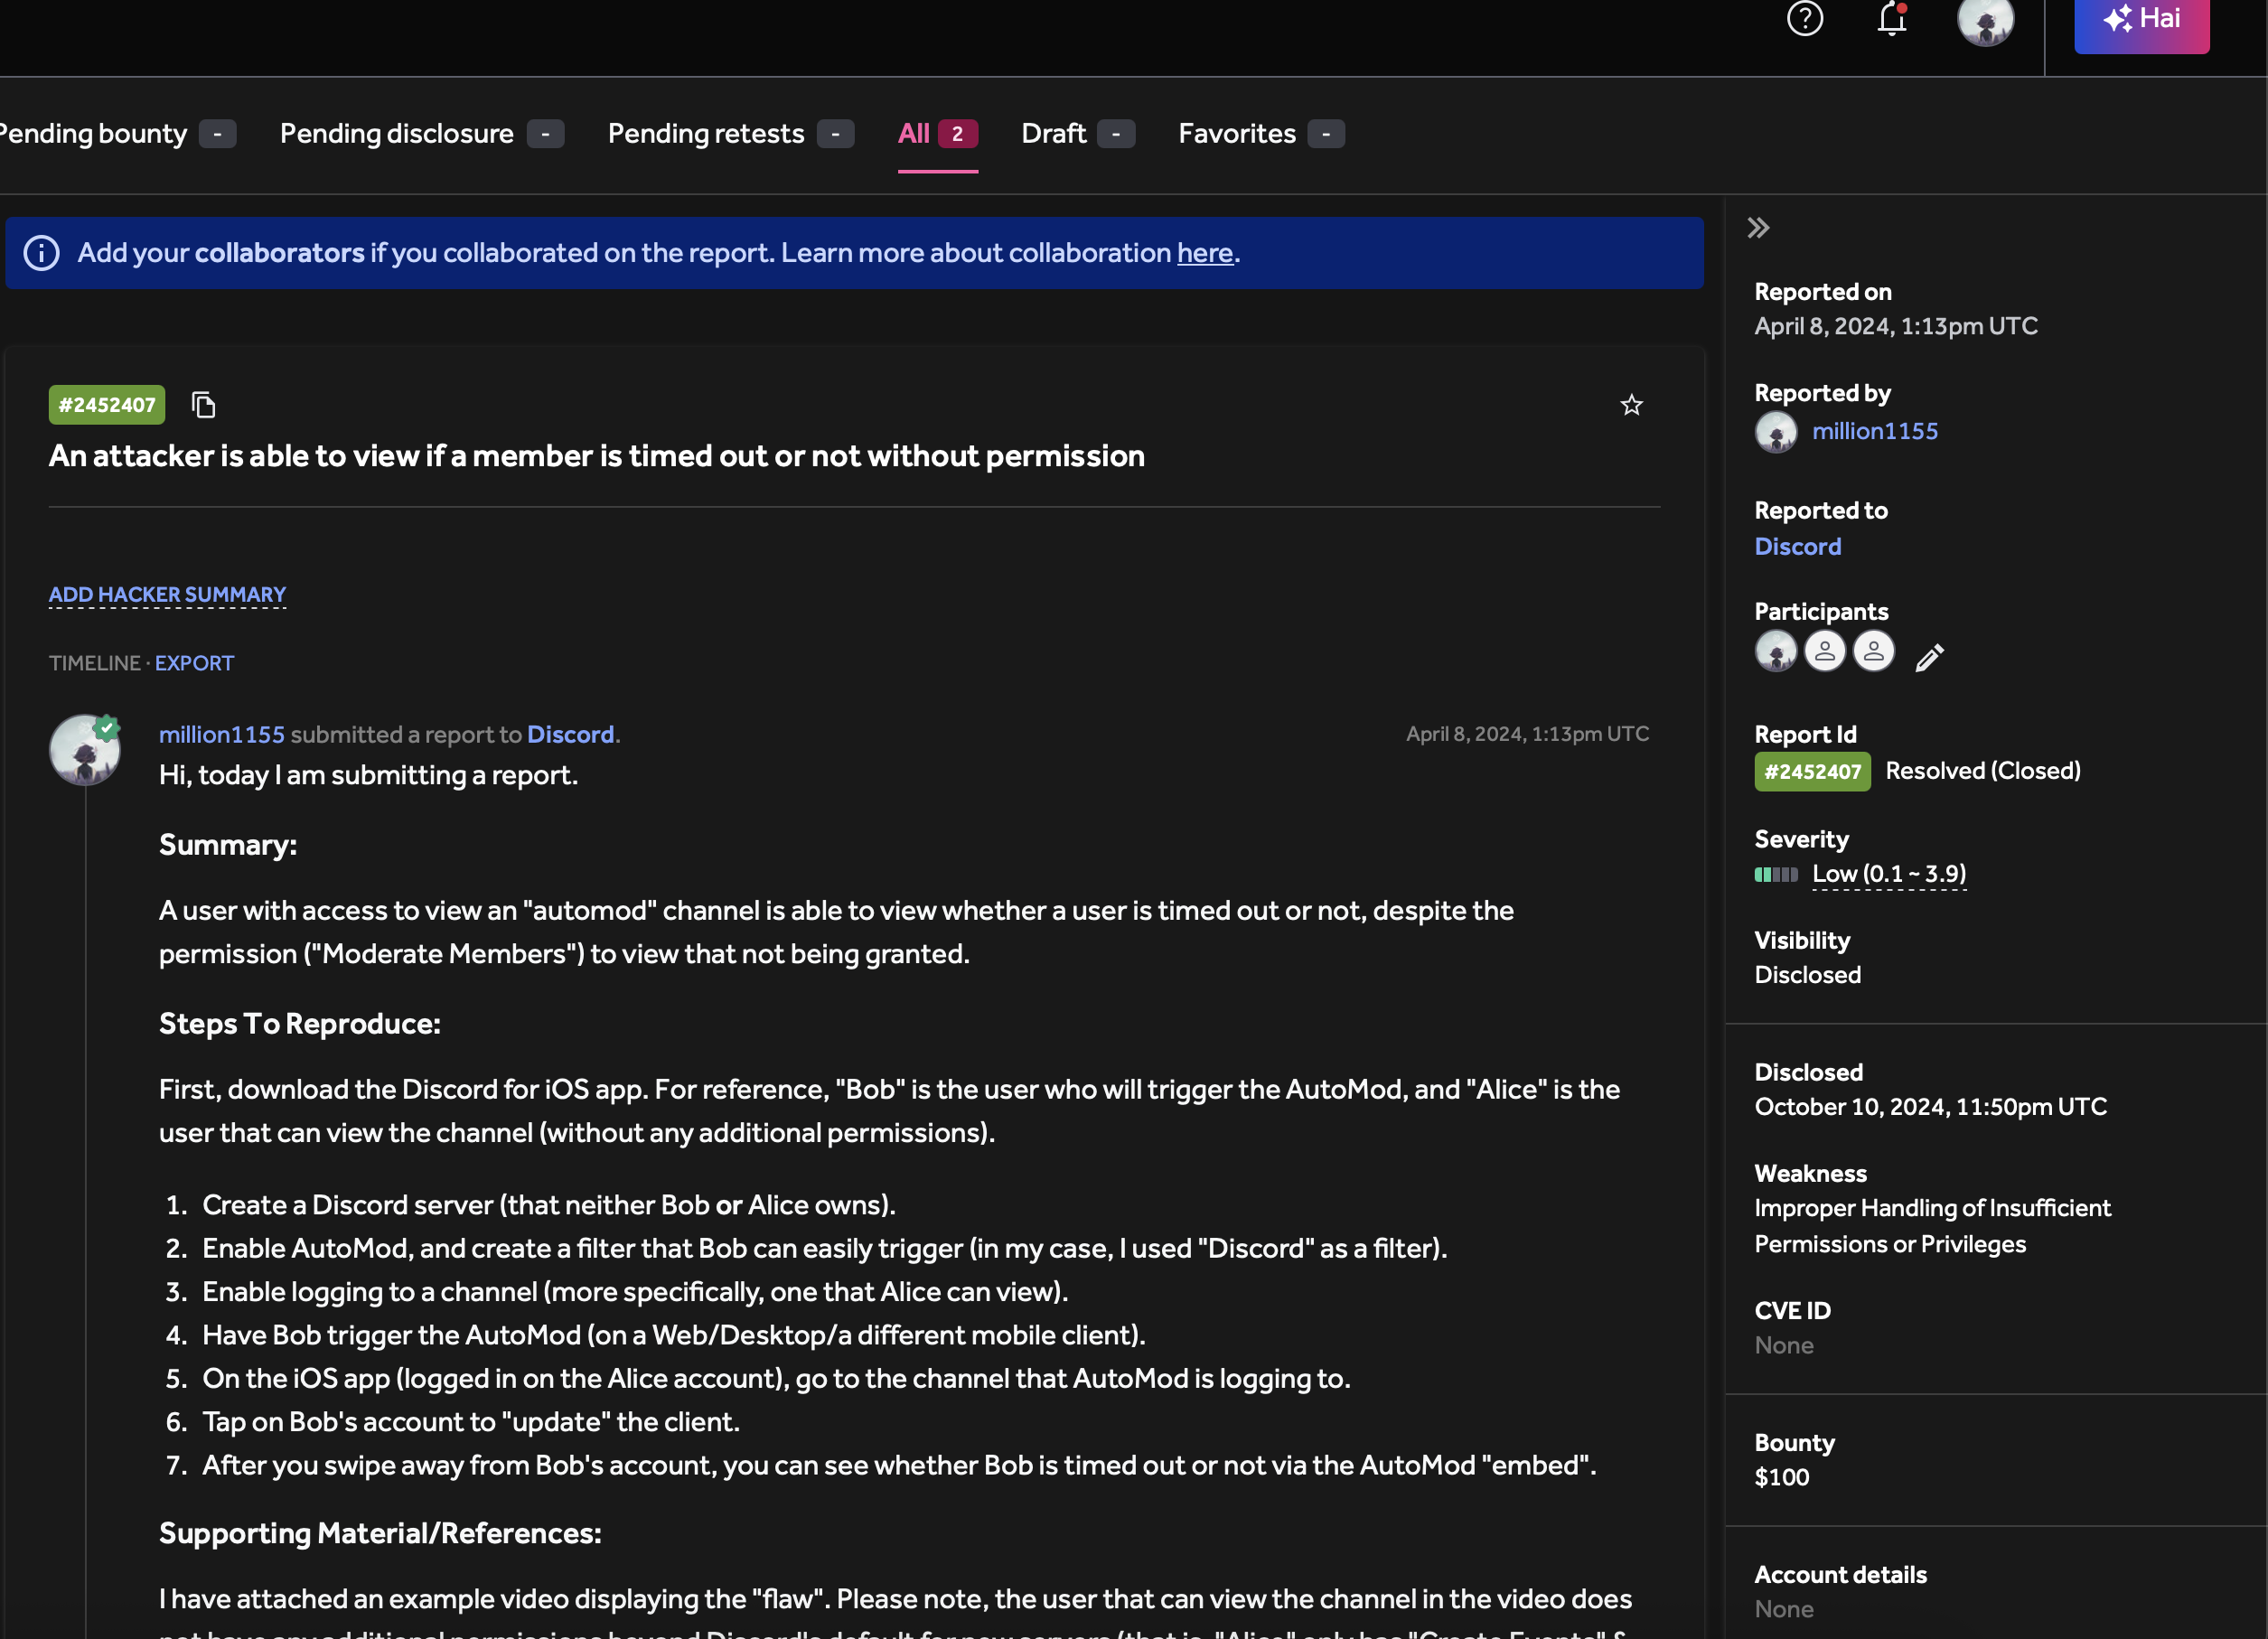Select the All reports tab
This screenshot has height=1639, width=2268.
[x=937, y=133]
